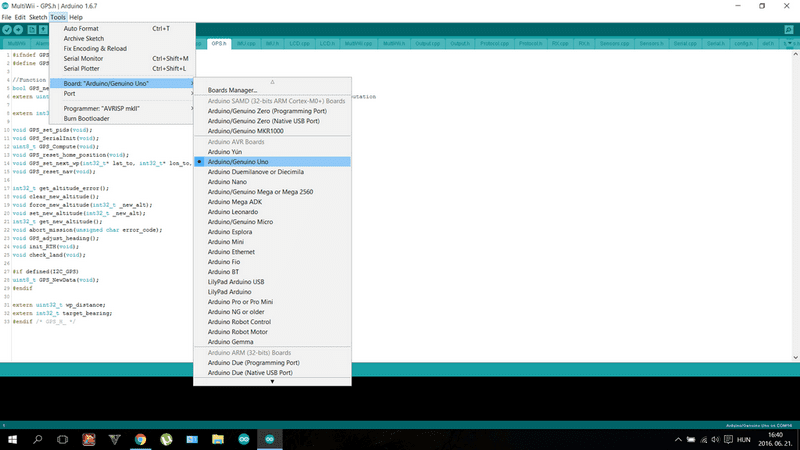Switch to the LCD.cpp tab
This screenshot has width=800, height=450.
(x=299, y=44)
